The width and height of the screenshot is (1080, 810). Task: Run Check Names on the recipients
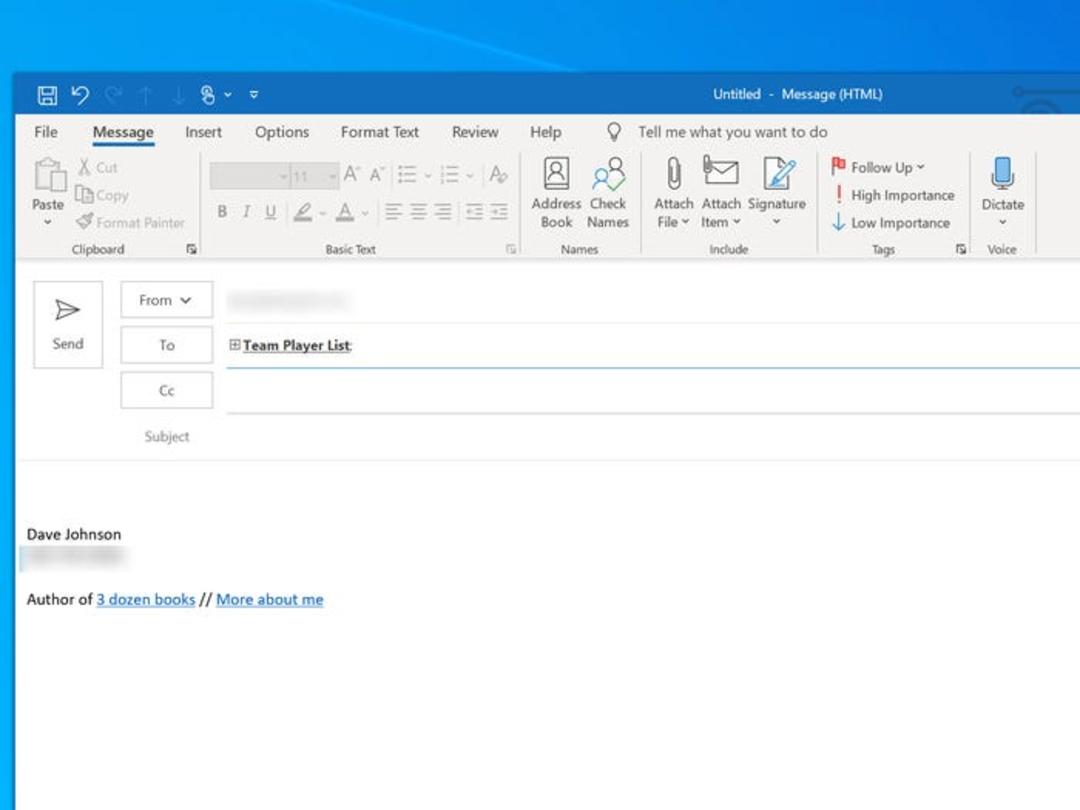(608, 192)
